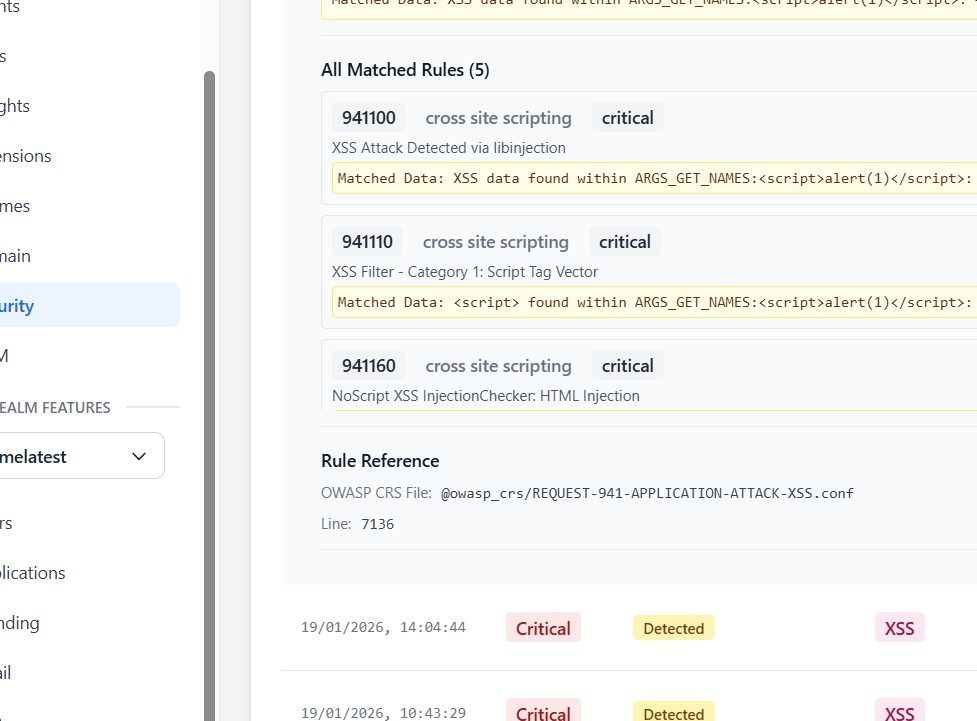
Task: Click XSS badge on 10:43:29 event
Action: (899, 712)
